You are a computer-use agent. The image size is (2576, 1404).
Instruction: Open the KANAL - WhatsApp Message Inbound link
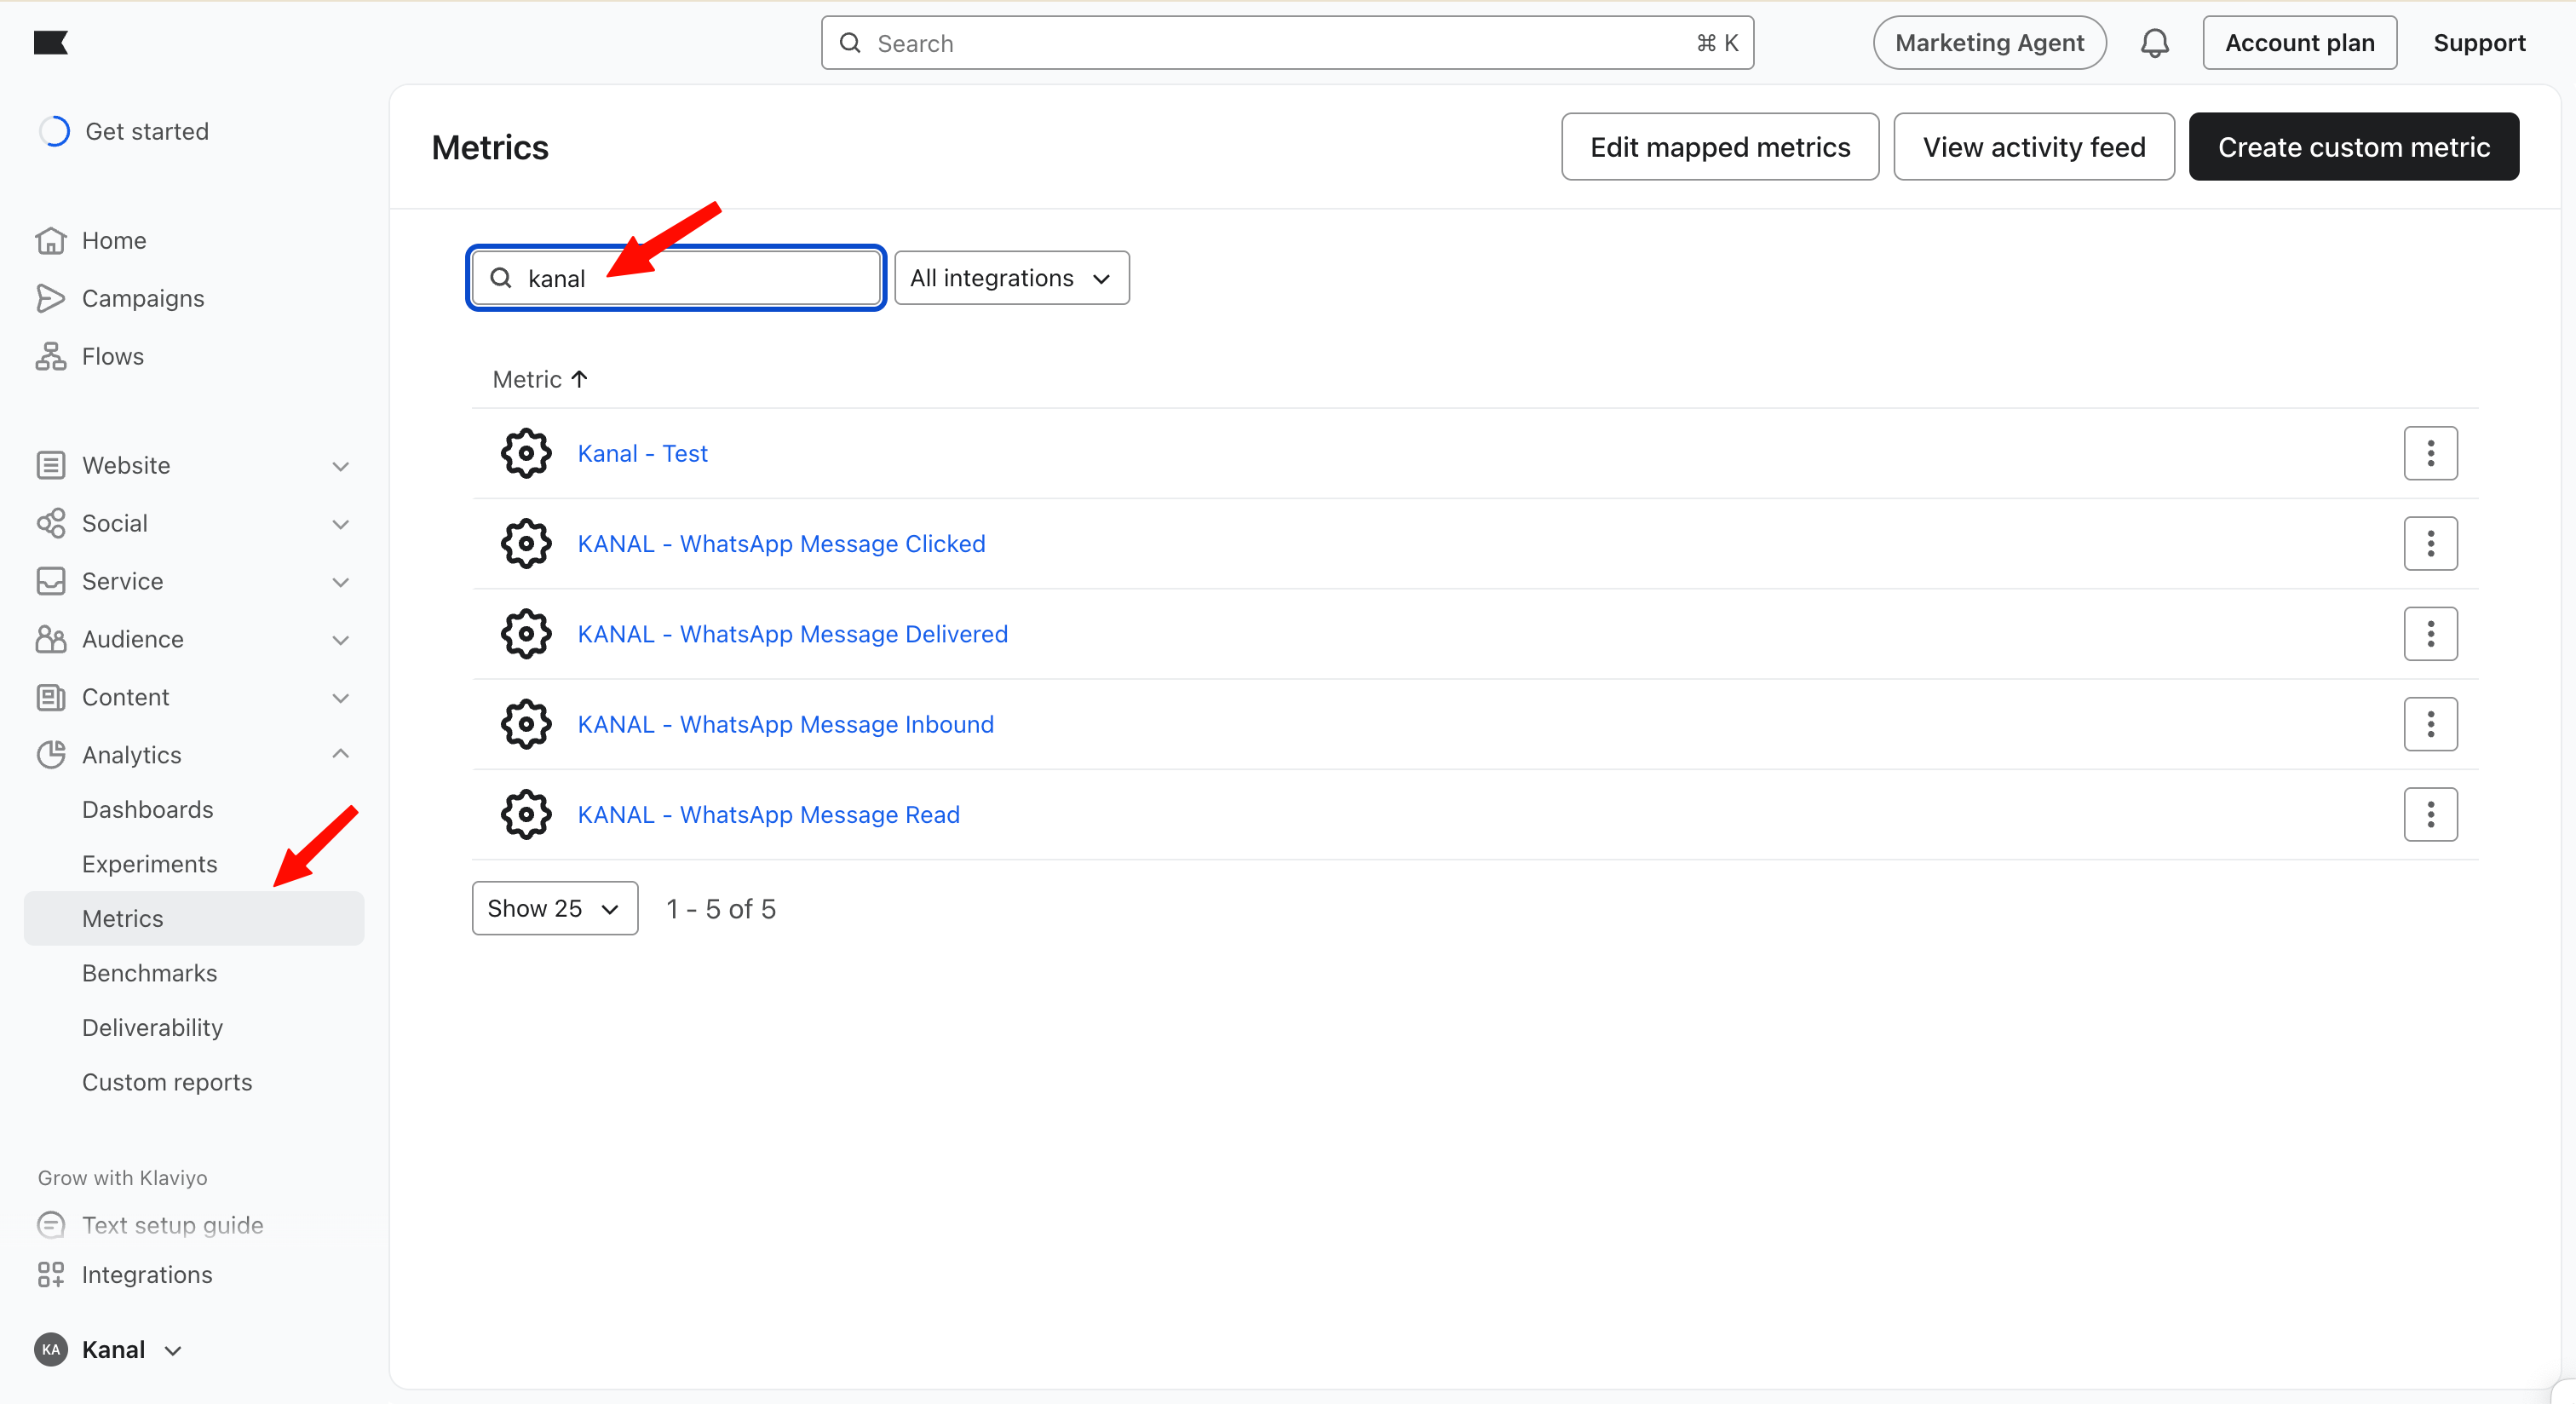[785, 725]
